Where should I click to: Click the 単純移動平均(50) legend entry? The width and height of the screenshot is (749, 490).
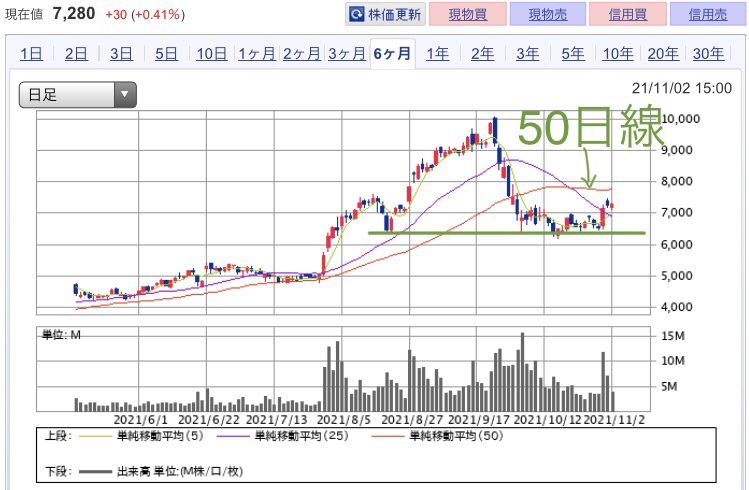[x=437, y=436]
